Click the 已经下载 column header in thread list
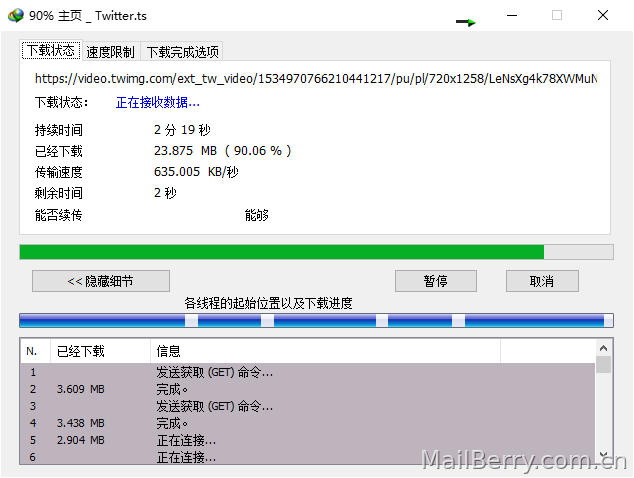The image size is (634, 478). (100, 351)
